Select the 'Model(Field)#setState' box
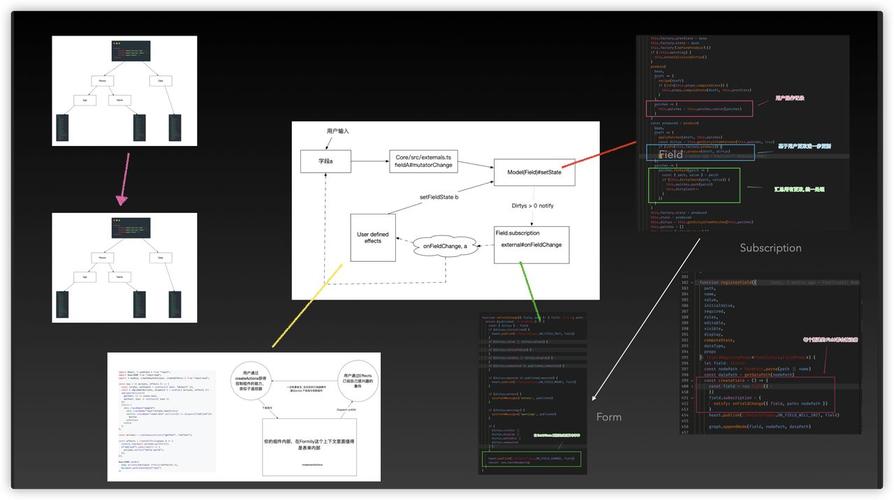 click(x=534, y=172)
